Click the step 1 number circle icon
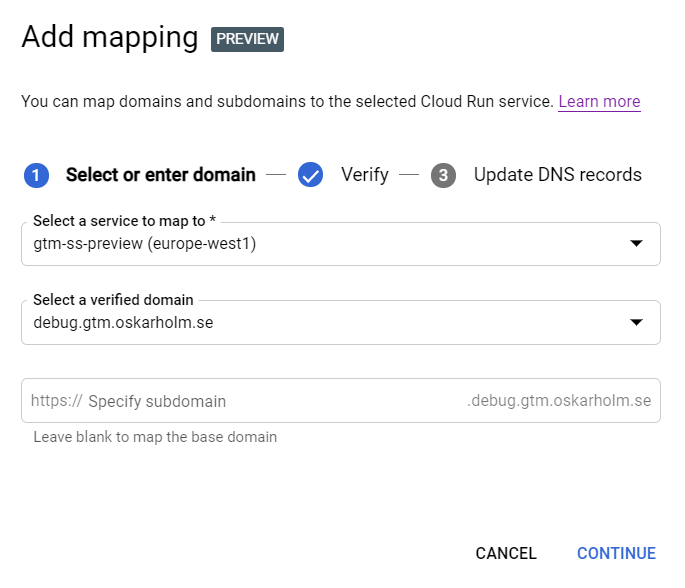The height and width of the screenshot is (588, 685). click(x=35, y=175)
